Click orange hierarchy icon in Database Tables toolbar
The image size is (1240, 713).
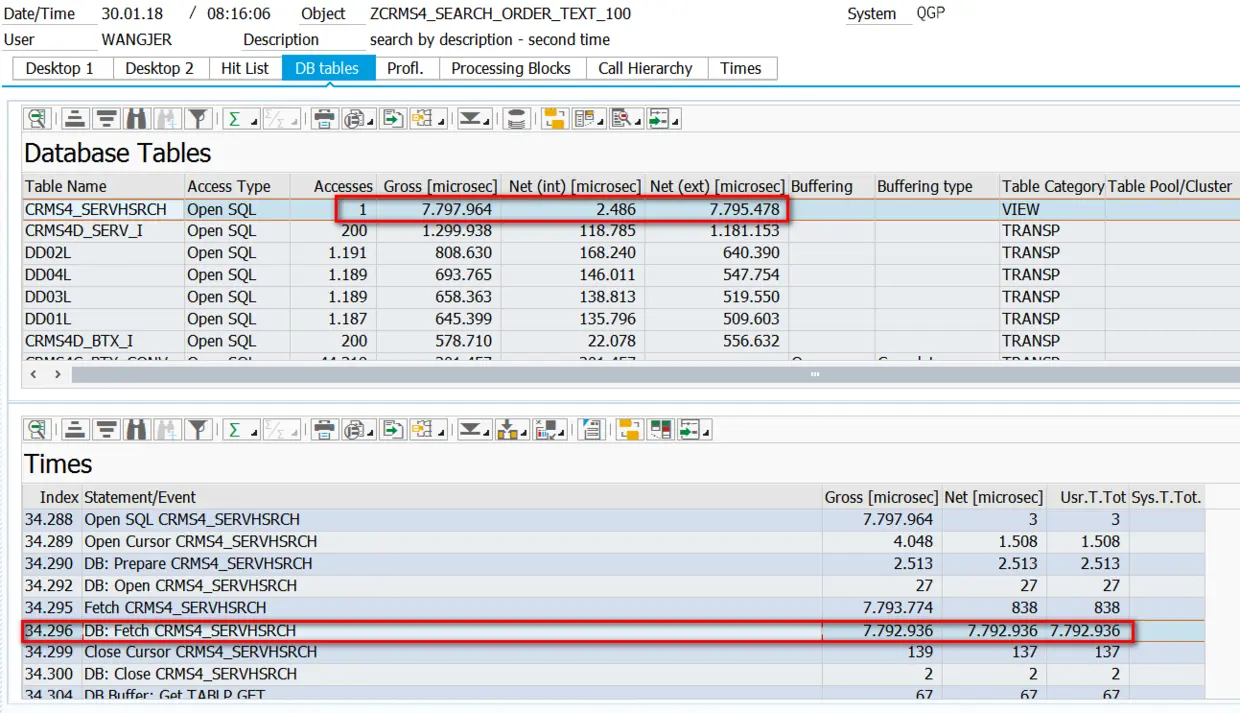click(x=554, y=119)
